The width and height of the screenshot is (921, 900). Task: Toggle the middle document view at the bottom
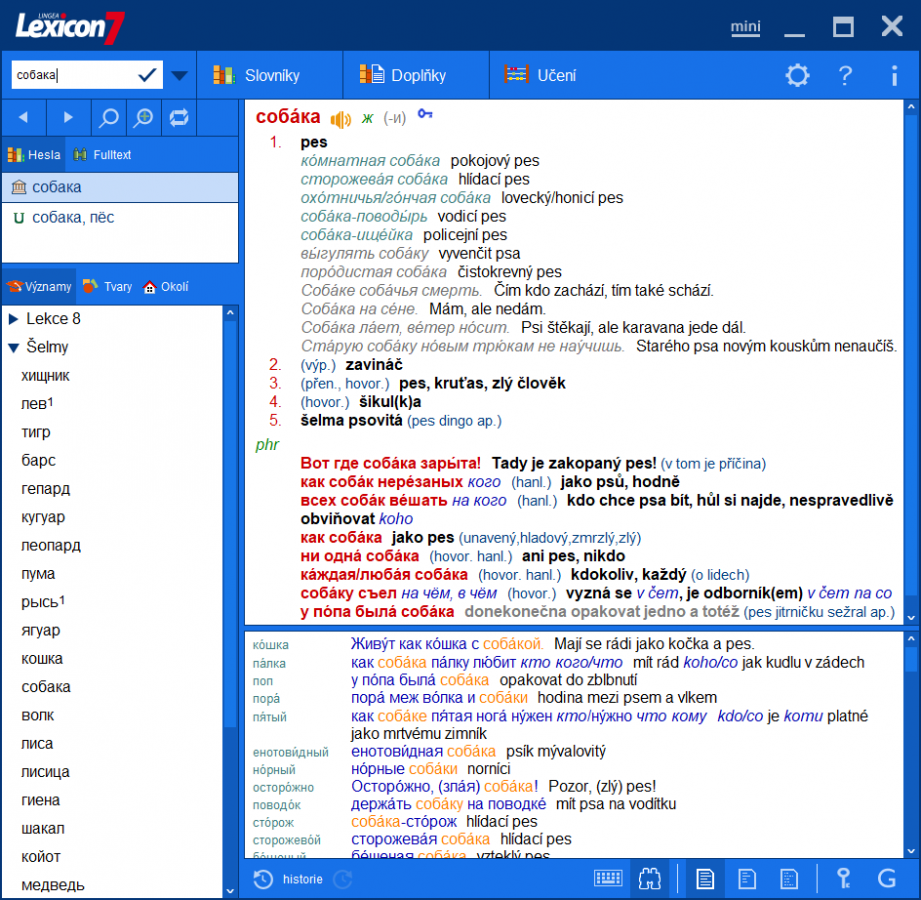[x=747, y=879]
